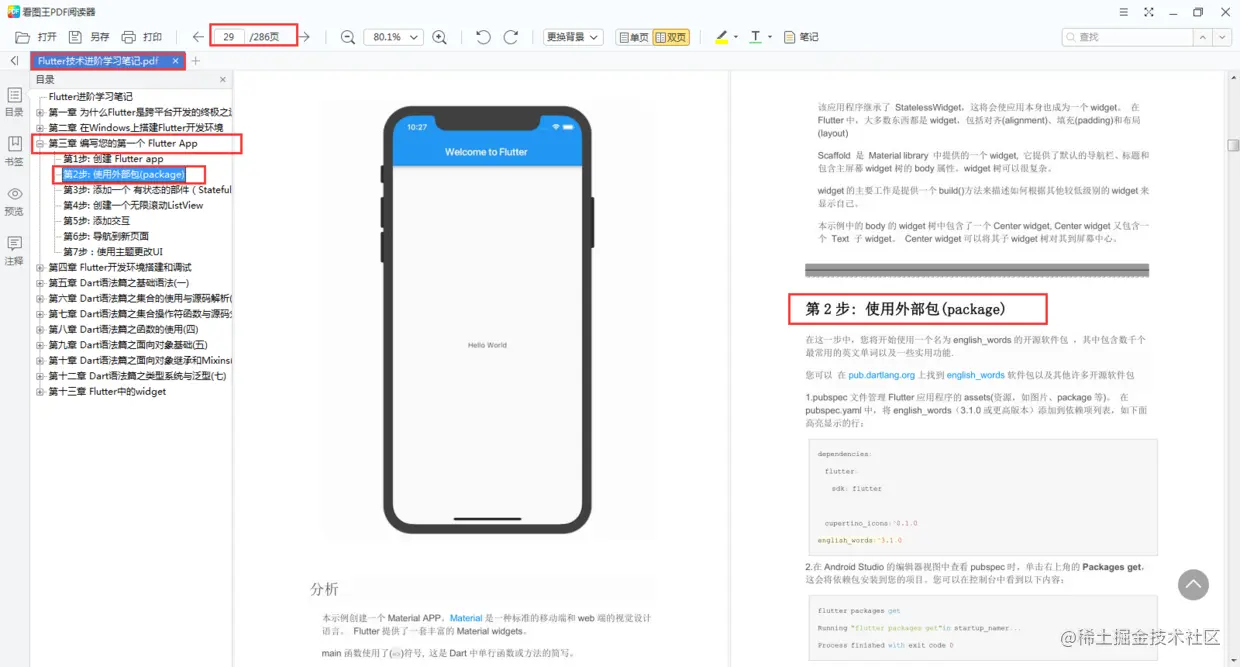Rotate the page clockwise
This screenshot has width=1240, height=667.
click(511, 37)
